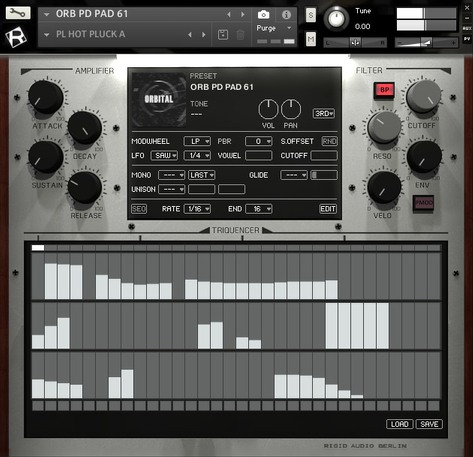Open the sequencer END 16 dropdown
473x457 pixels.
(259, 209)
